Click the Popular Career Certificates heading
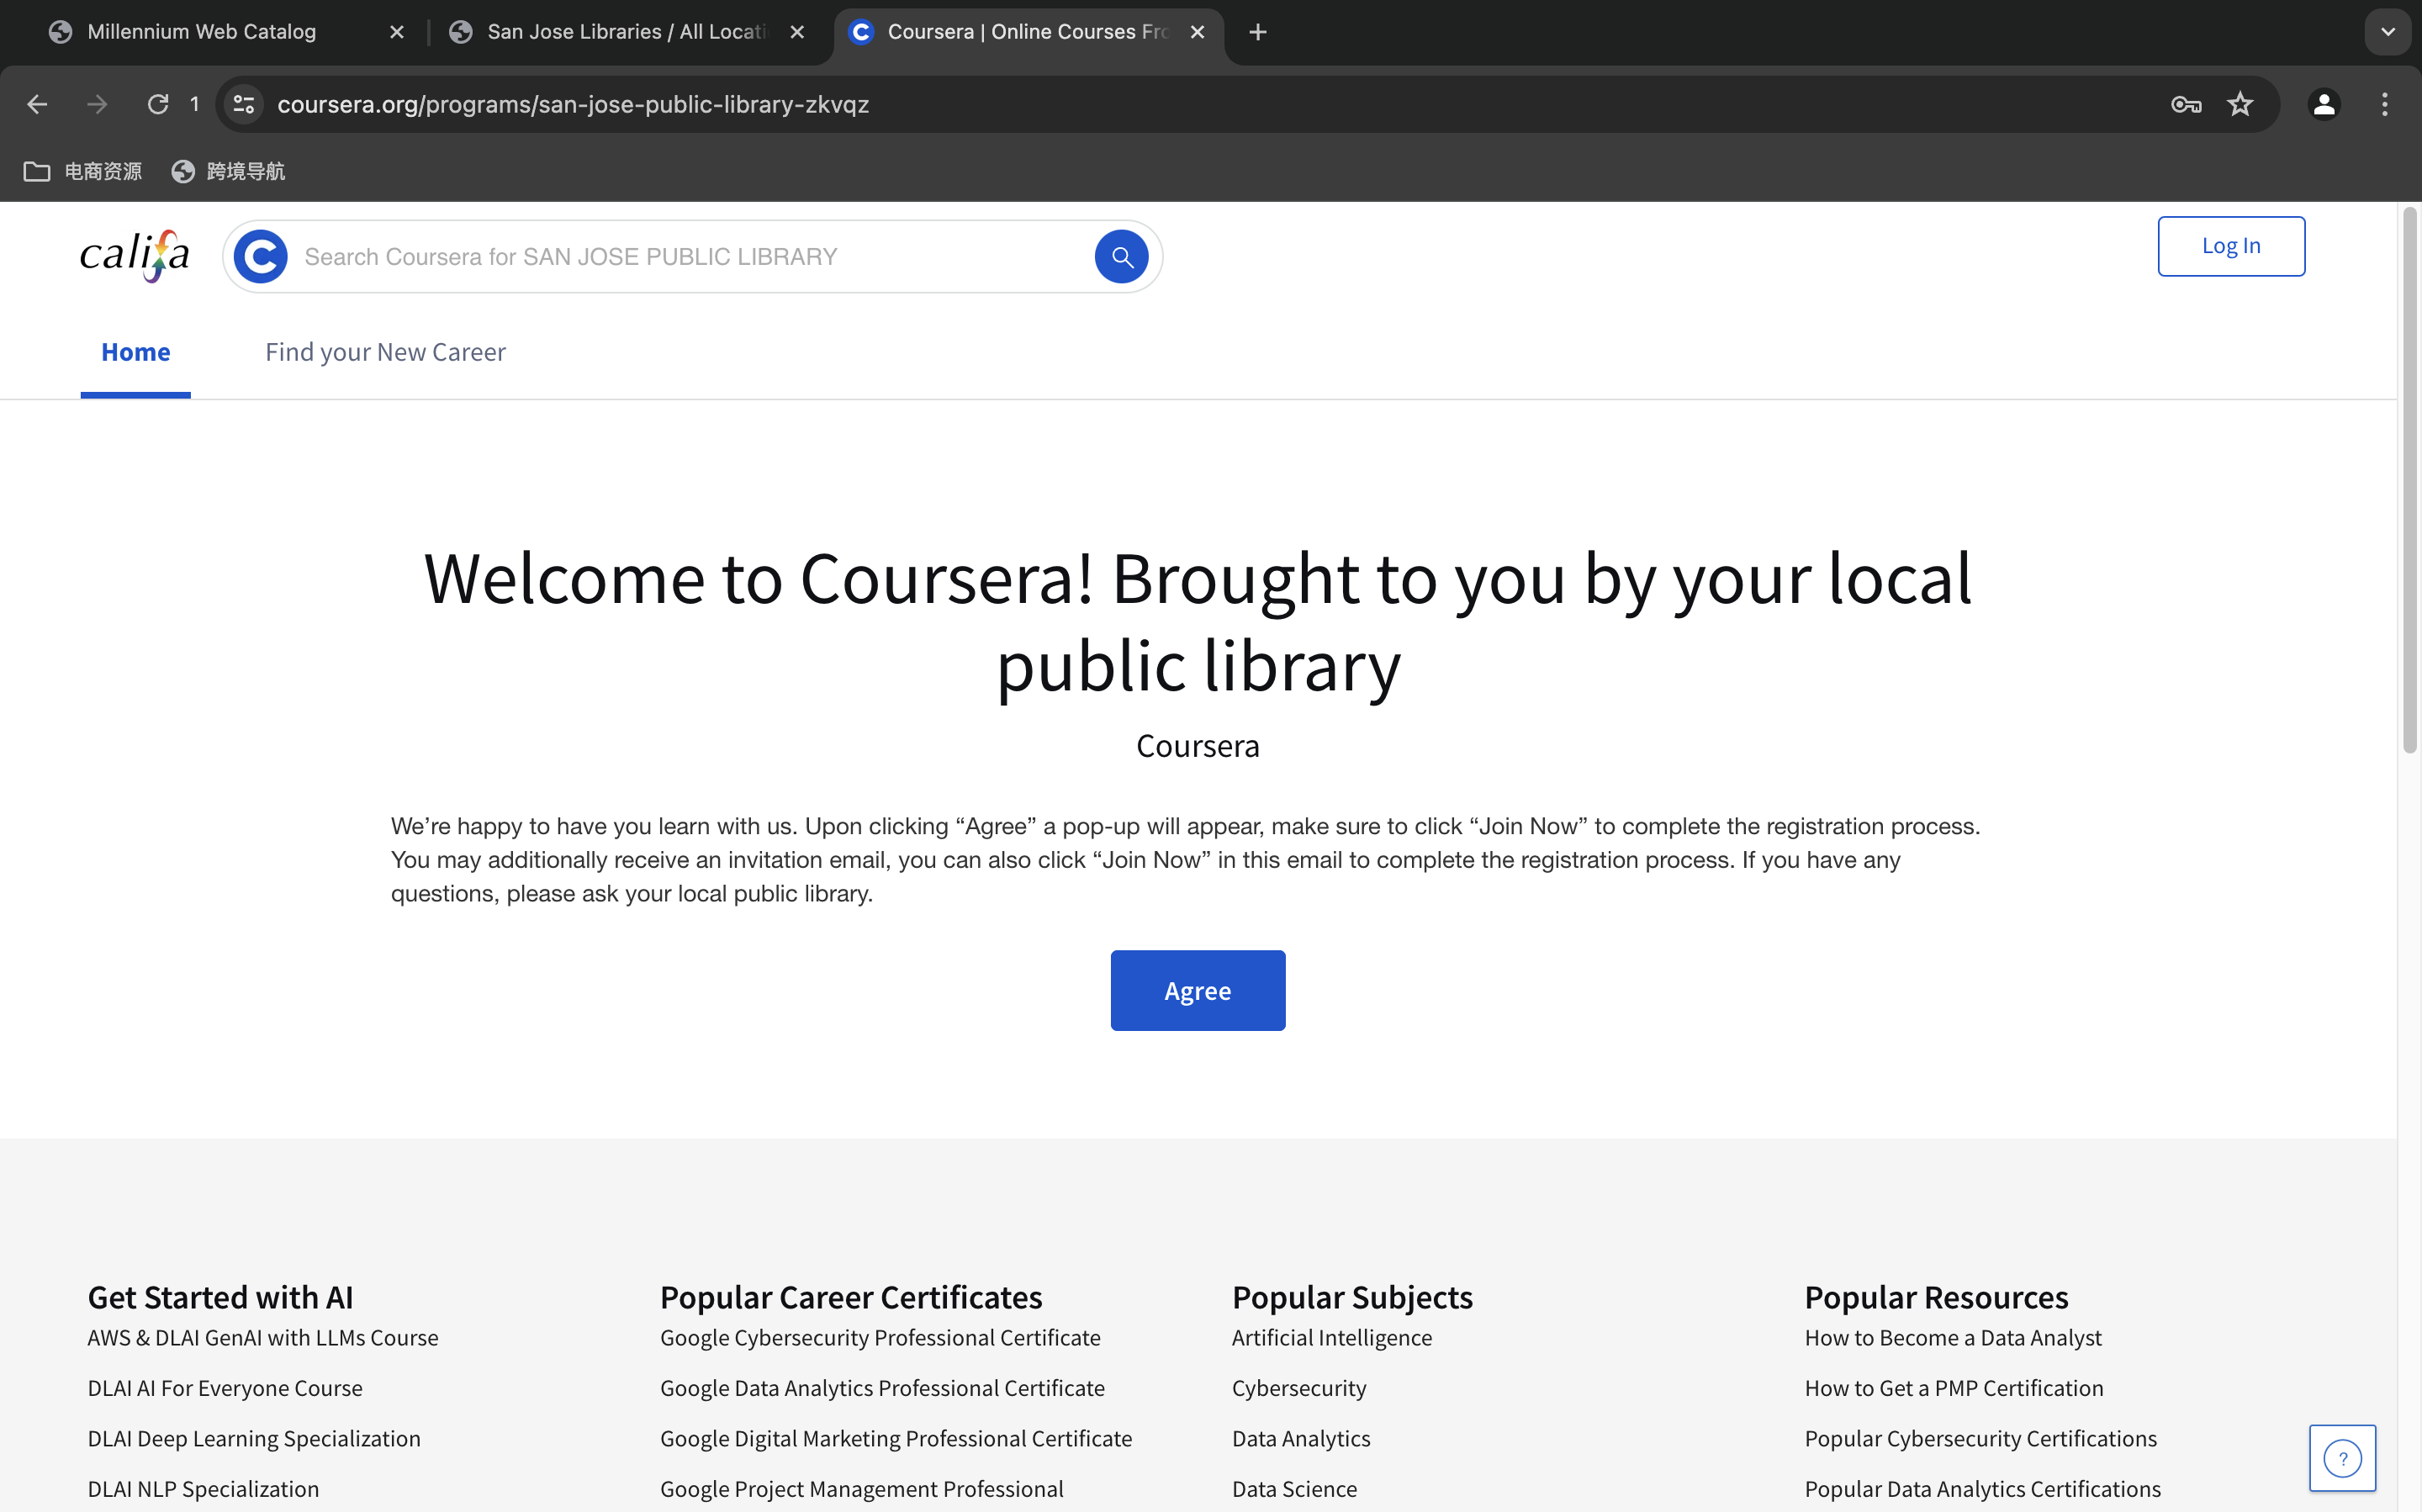This screenshot has width=2422, height=1512. (851, 1297)
